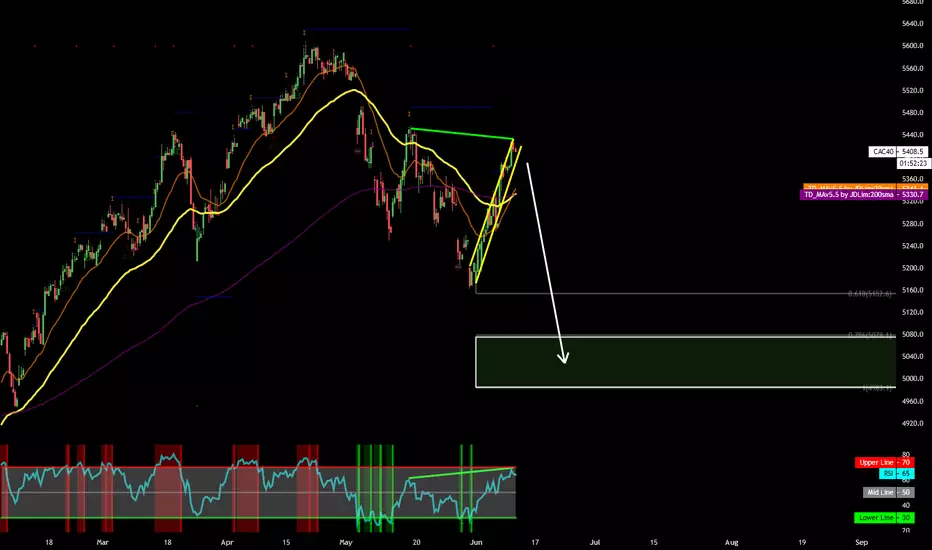The image size is (932, 550).
Task: Click the 5560.0 price axis value
Action: click(912, 68)
